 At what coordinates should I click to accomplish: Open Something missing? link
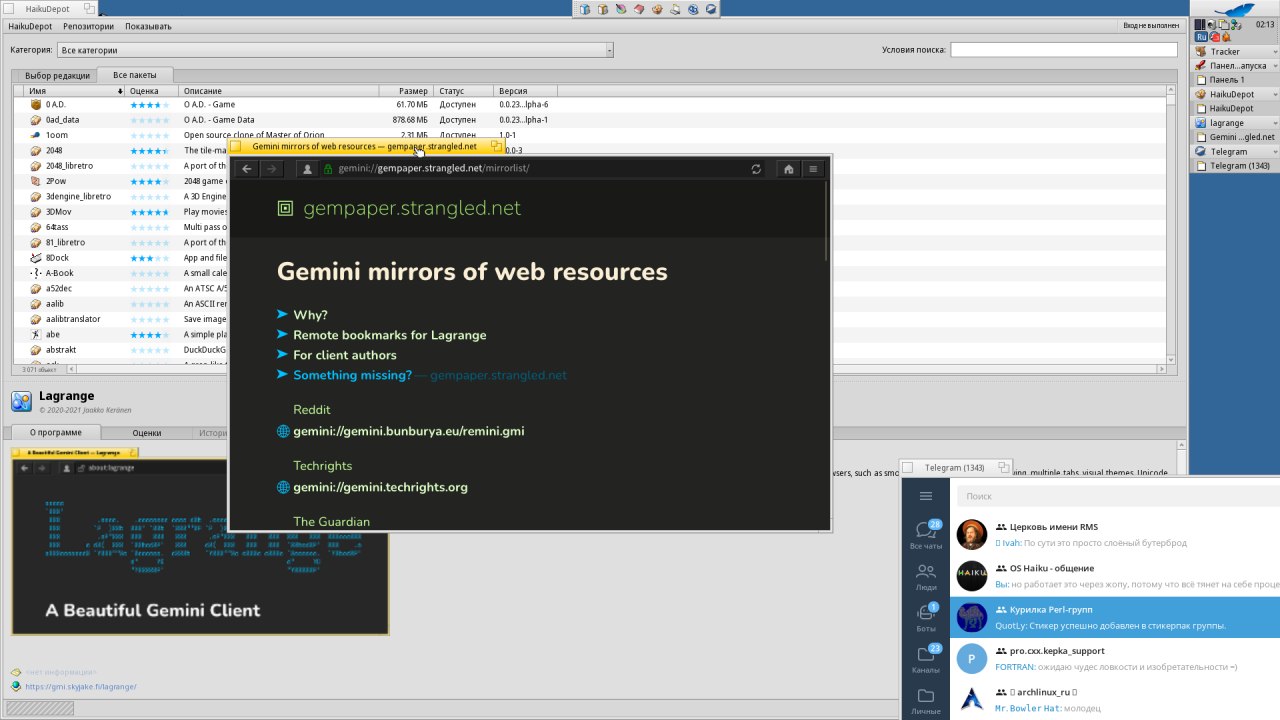[352, 375]
